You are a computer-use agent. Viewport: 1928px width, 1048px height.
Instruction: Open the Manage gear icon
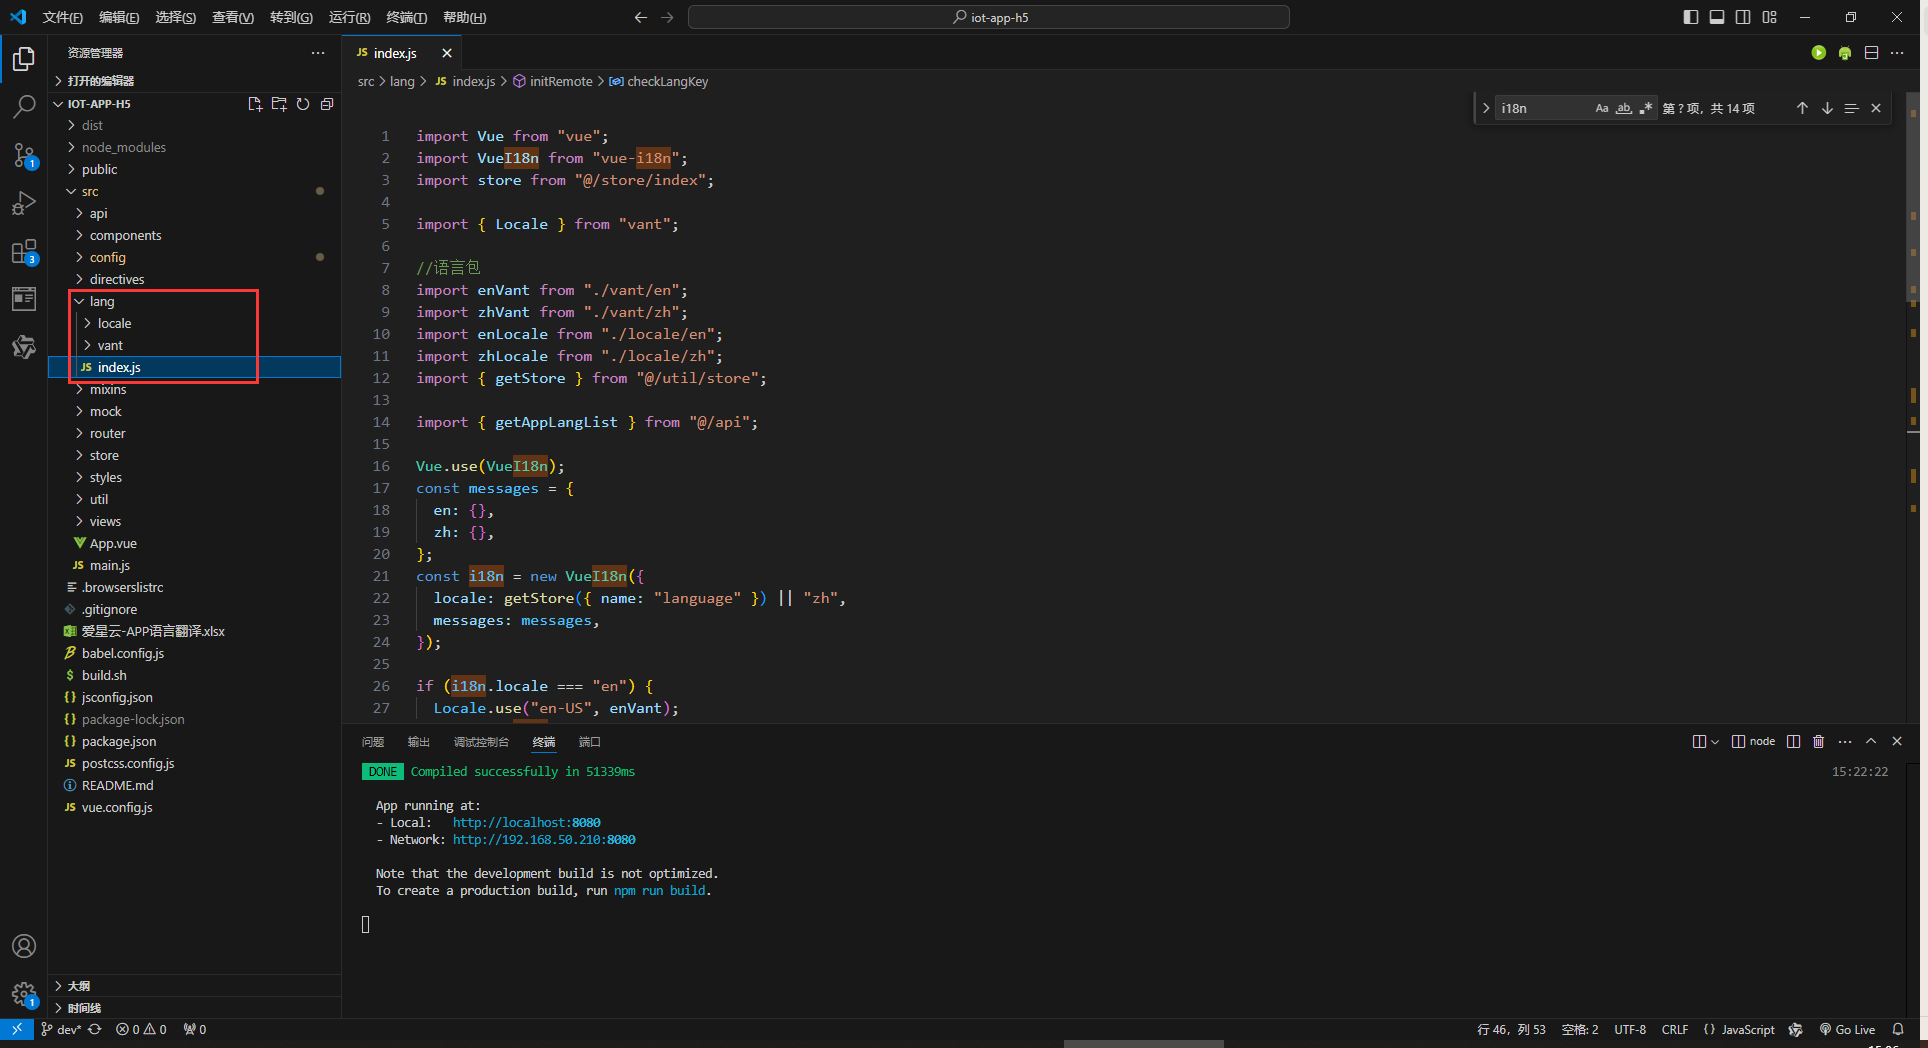pos(24,994)
